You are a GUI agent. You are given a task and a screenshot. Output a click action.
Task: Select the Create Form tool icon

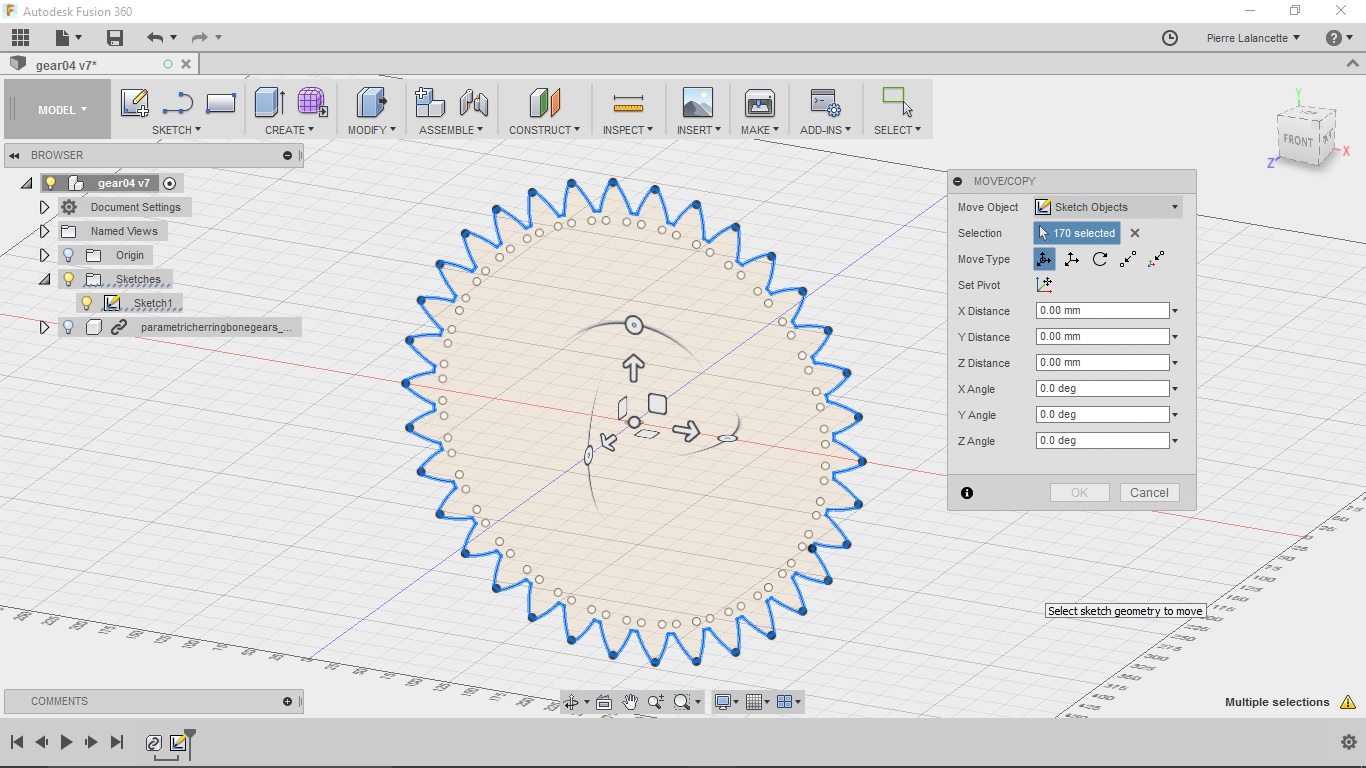(312, 102)
